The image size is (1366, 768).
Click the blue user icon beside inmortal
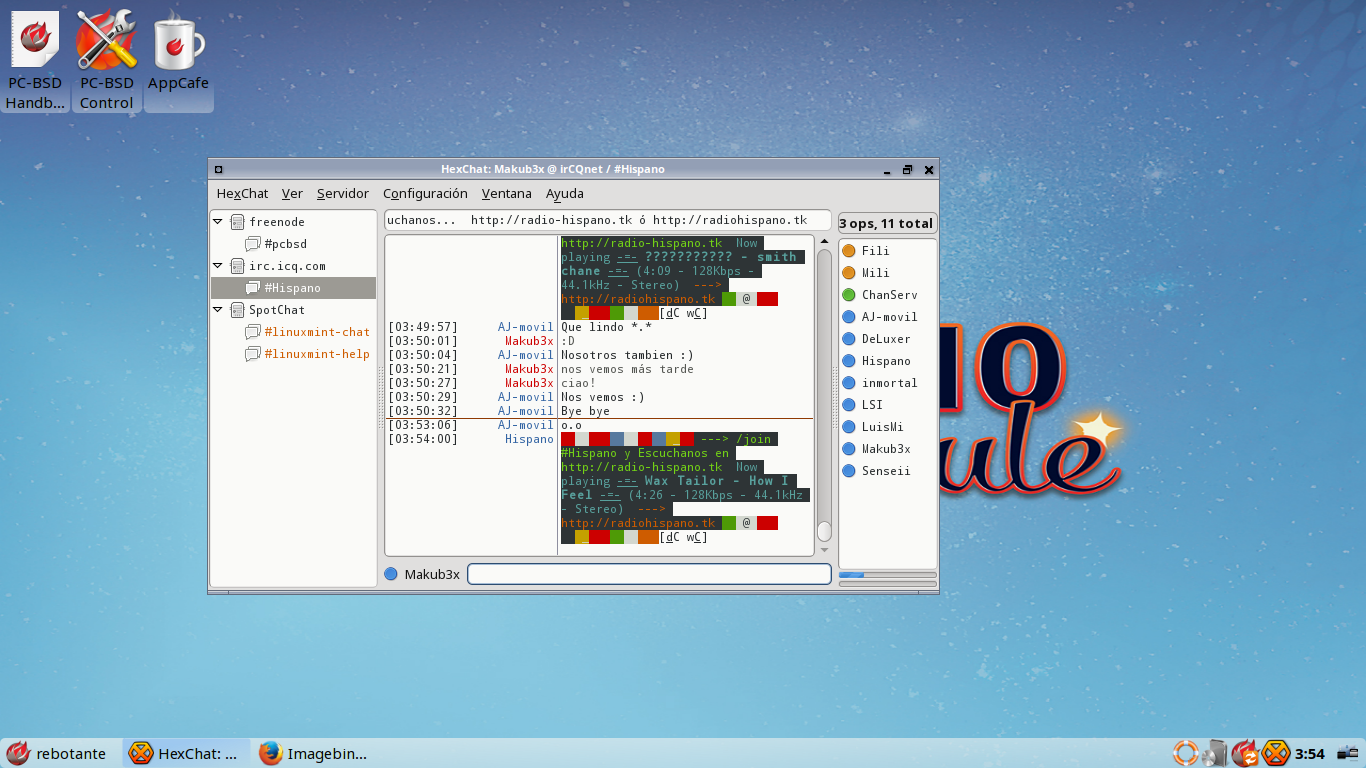pos(849,383)
